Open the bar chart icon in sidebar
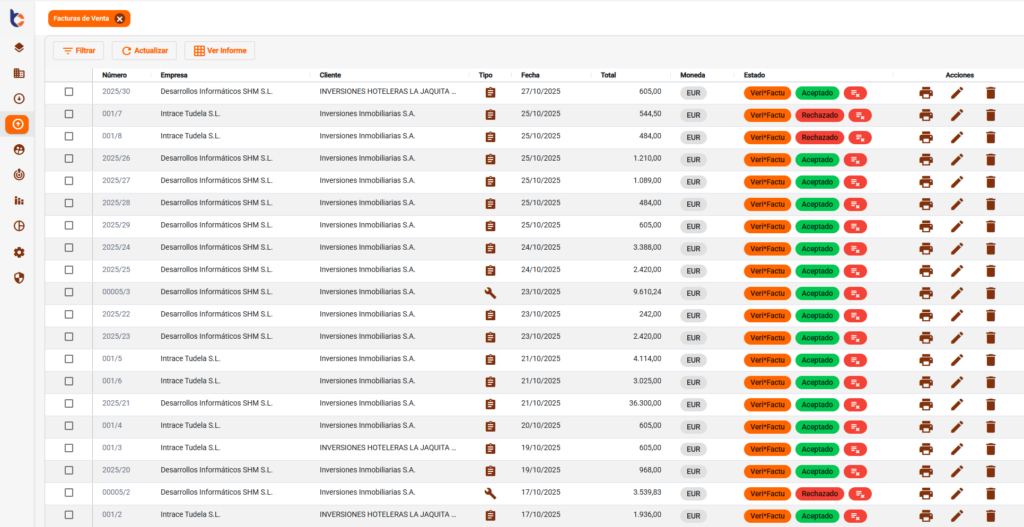This screenshot has width=1024, height=527. point(18,200)
